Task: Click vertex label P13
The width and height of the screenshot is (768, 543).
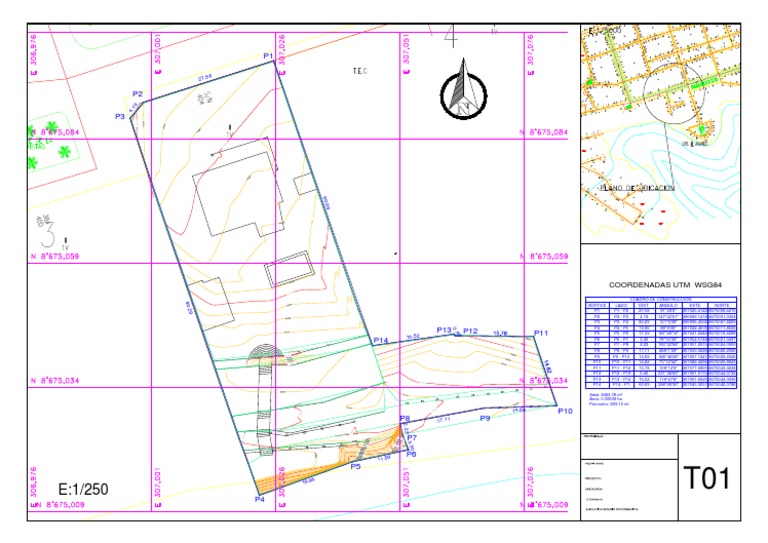Action: coord(444,330)
